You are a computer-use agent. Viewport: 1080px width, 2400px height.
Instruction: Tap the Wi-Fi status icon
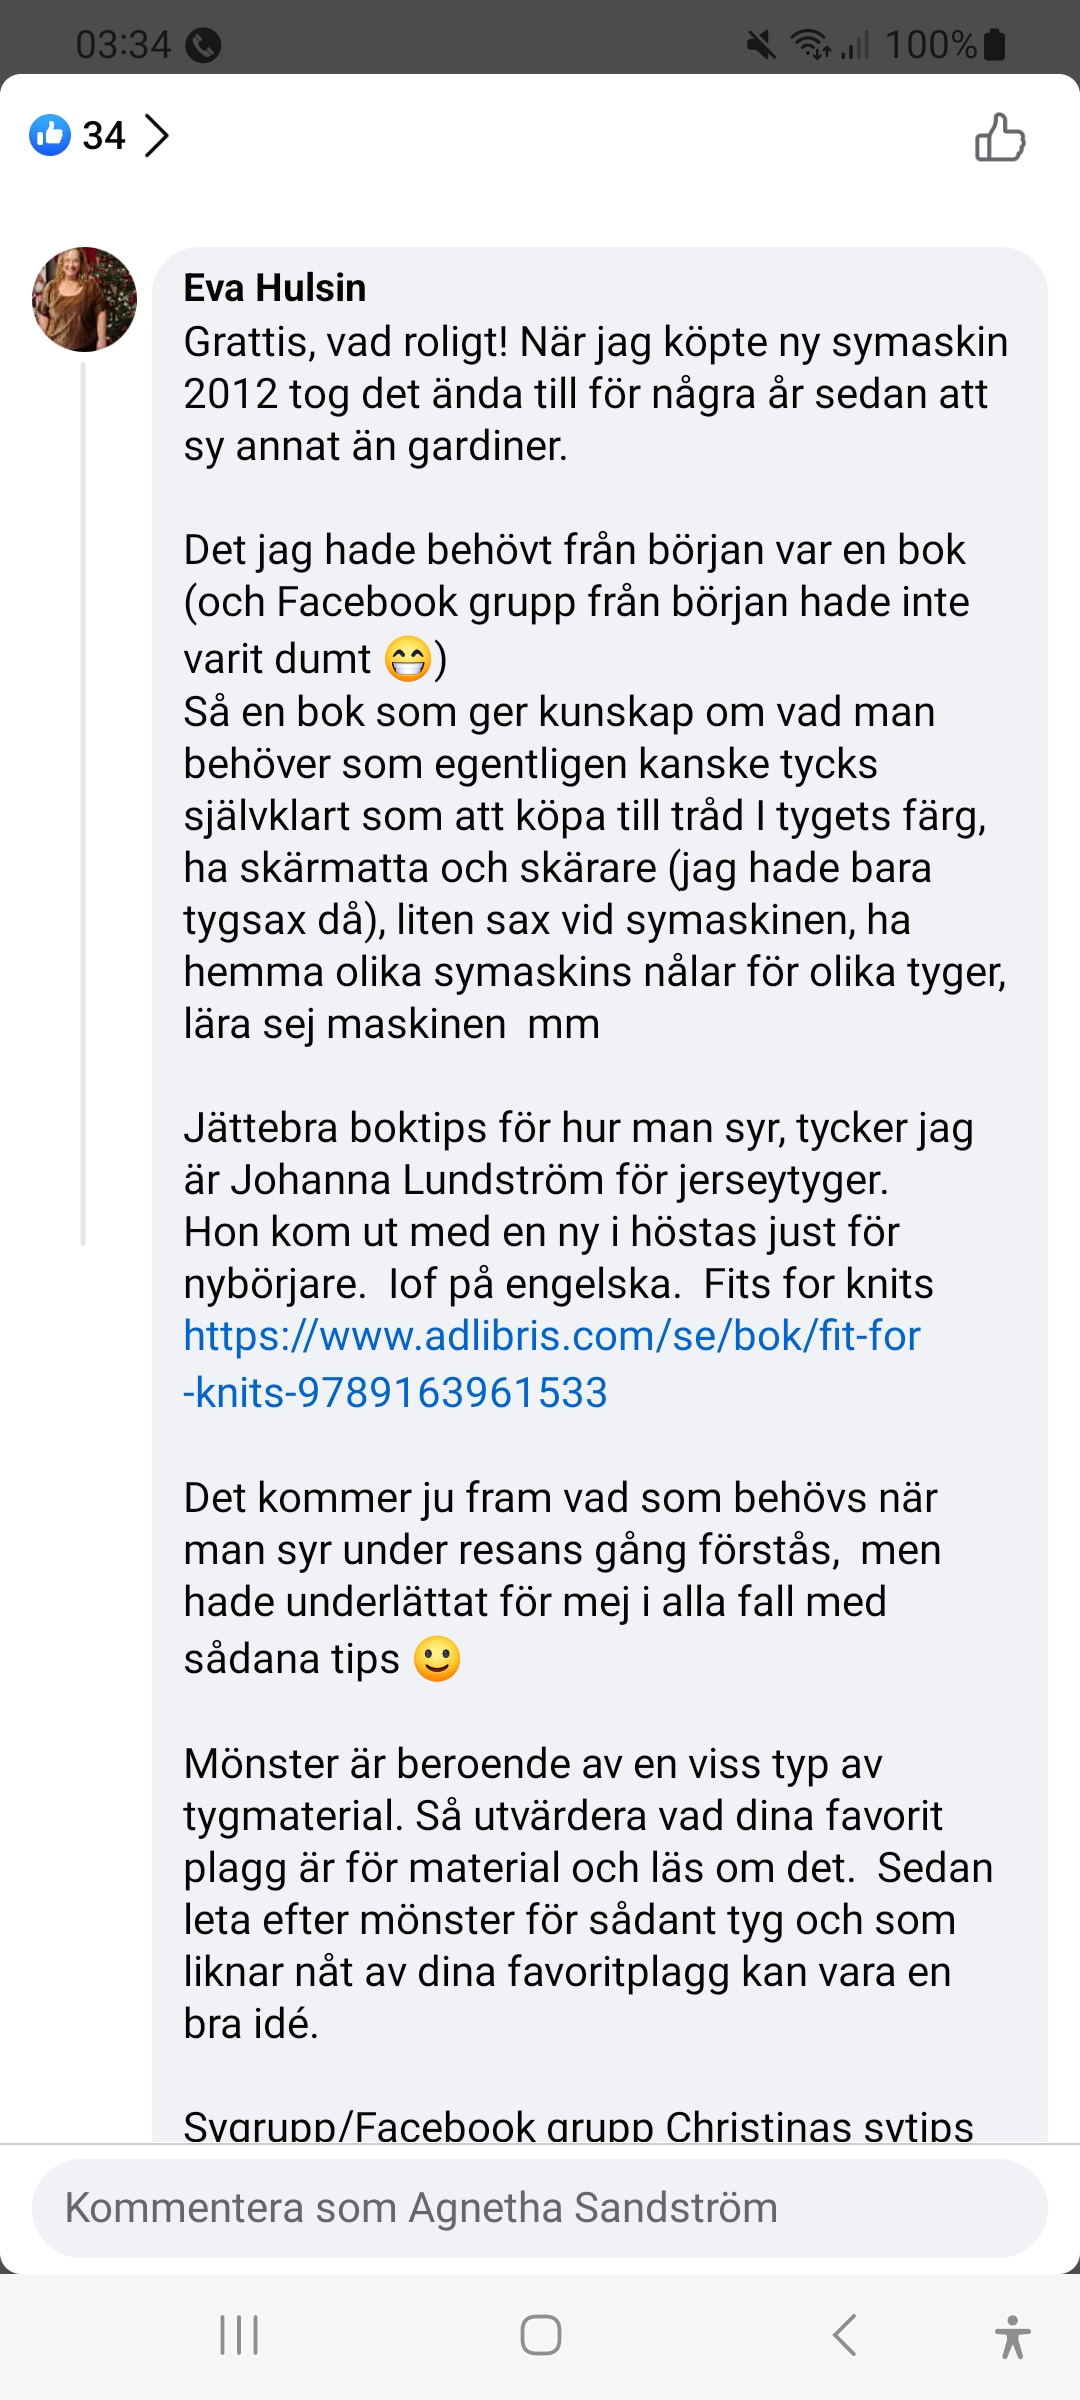810,45
